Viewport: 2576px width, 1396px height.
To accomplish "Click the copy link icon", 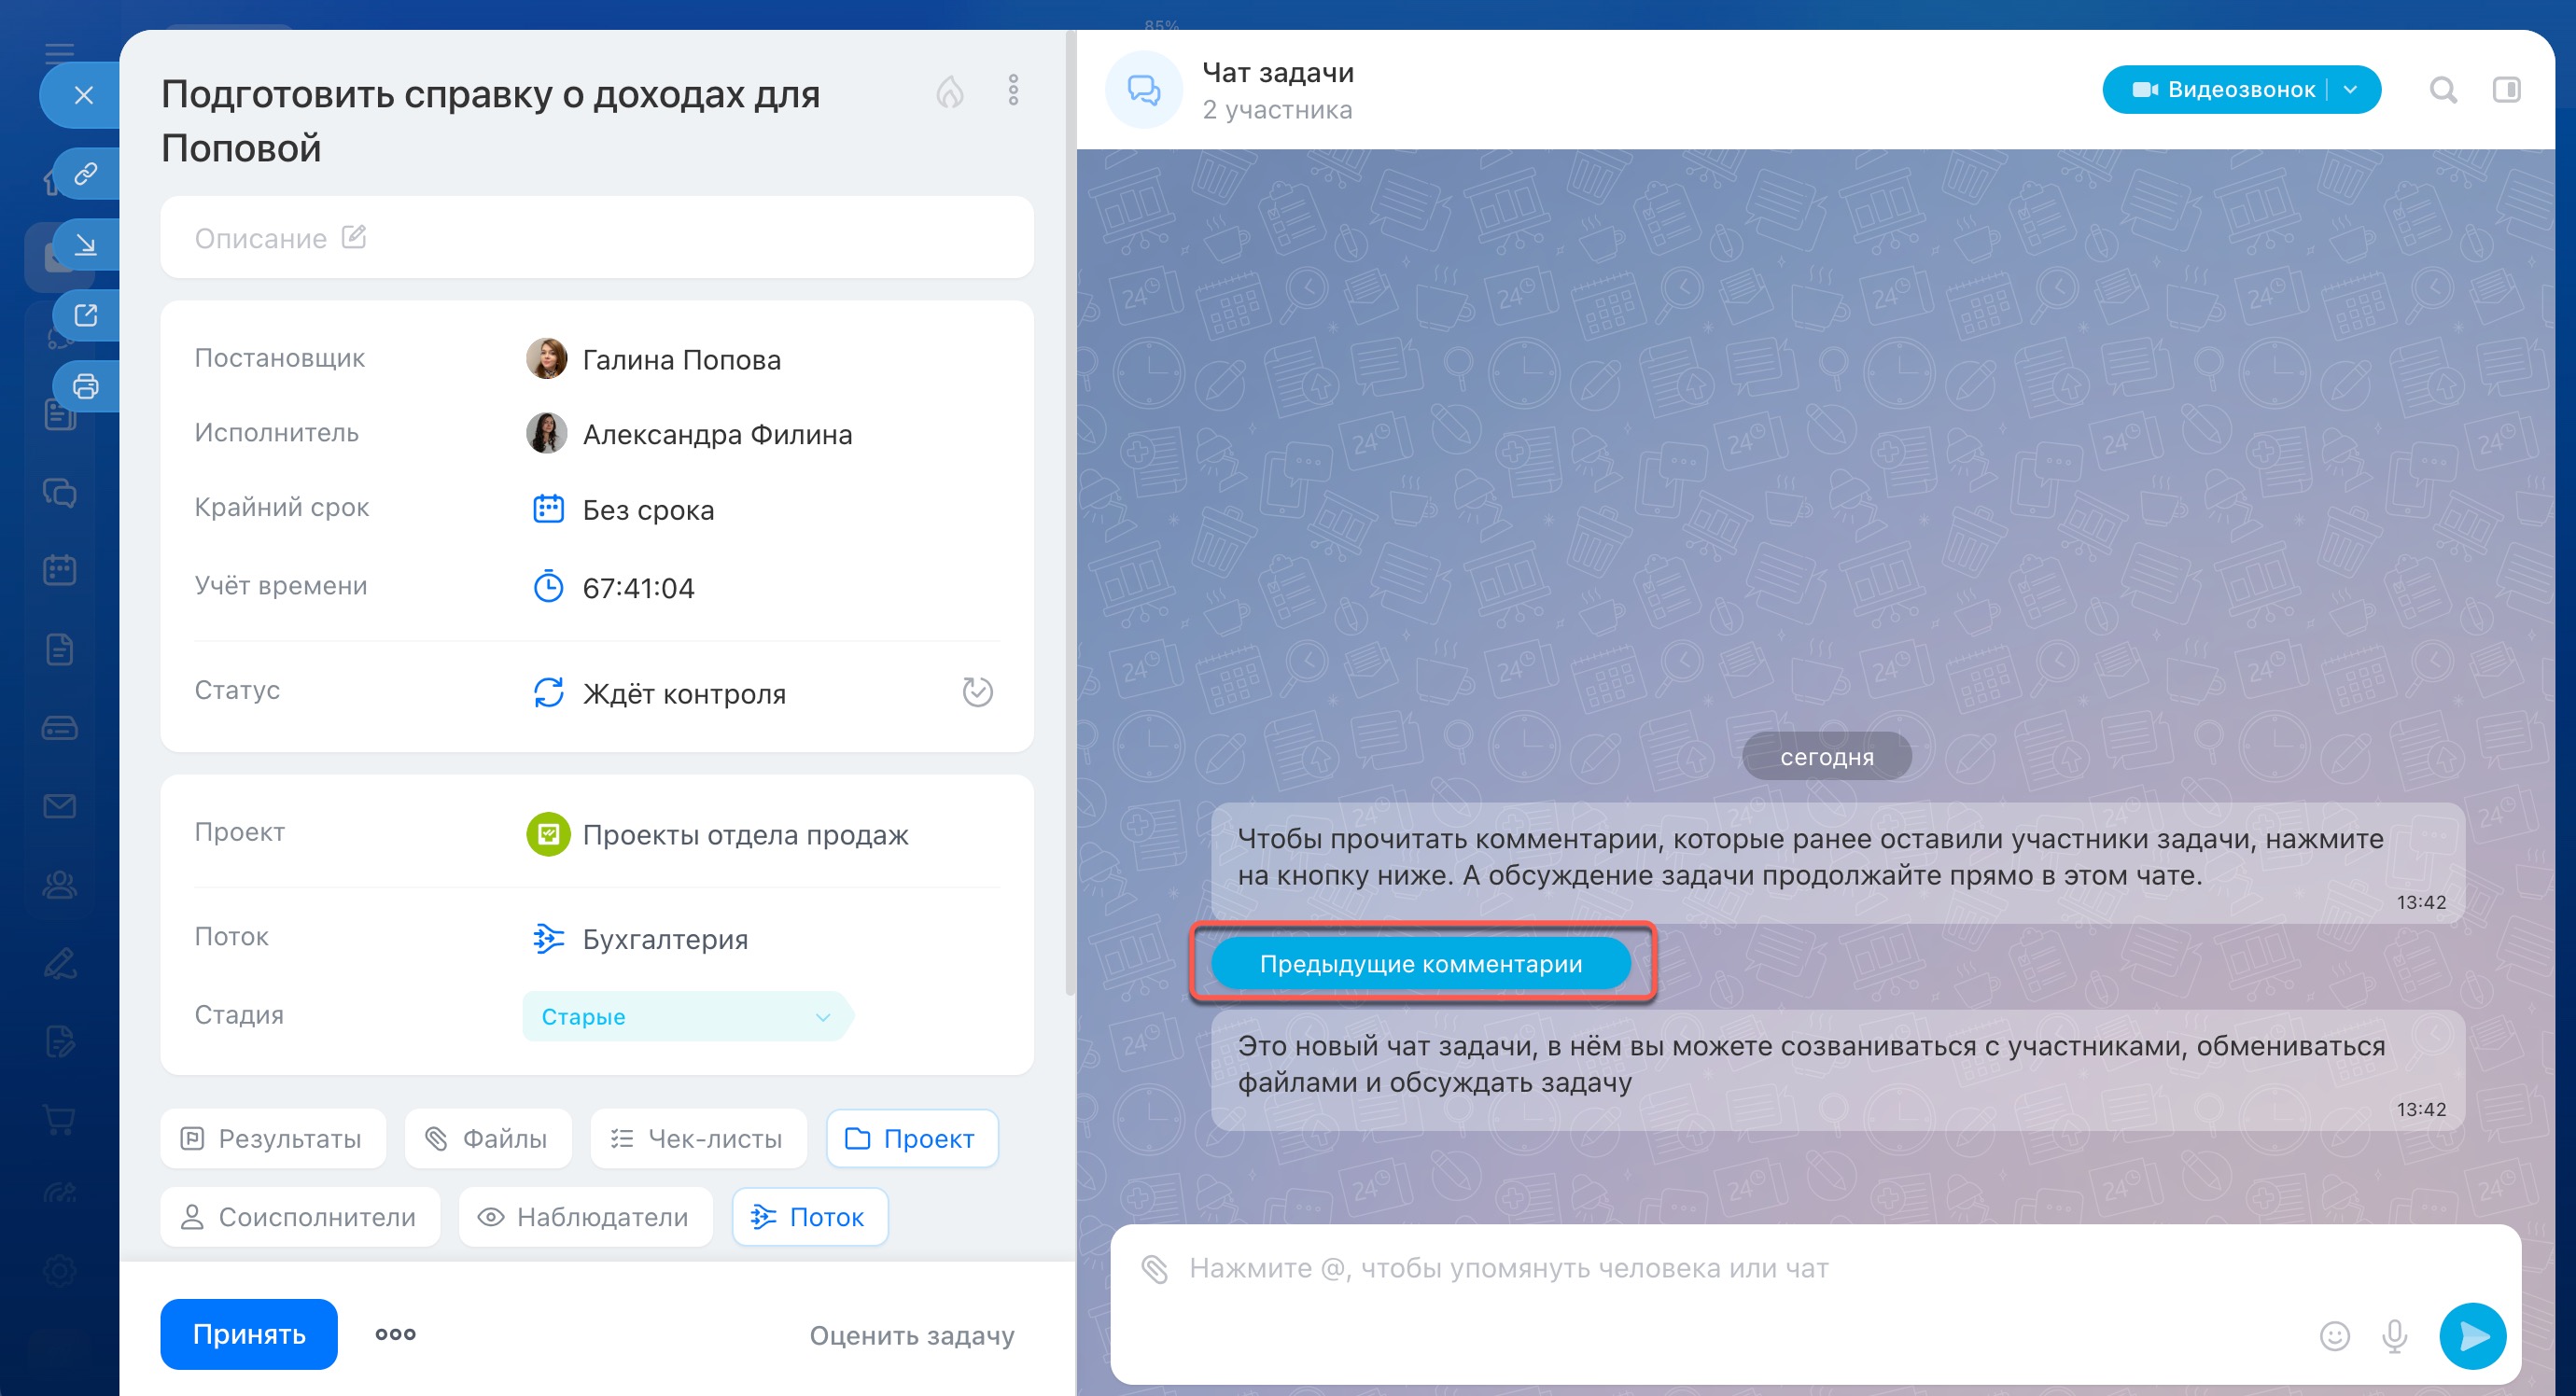I will click(x=86, y=174).
